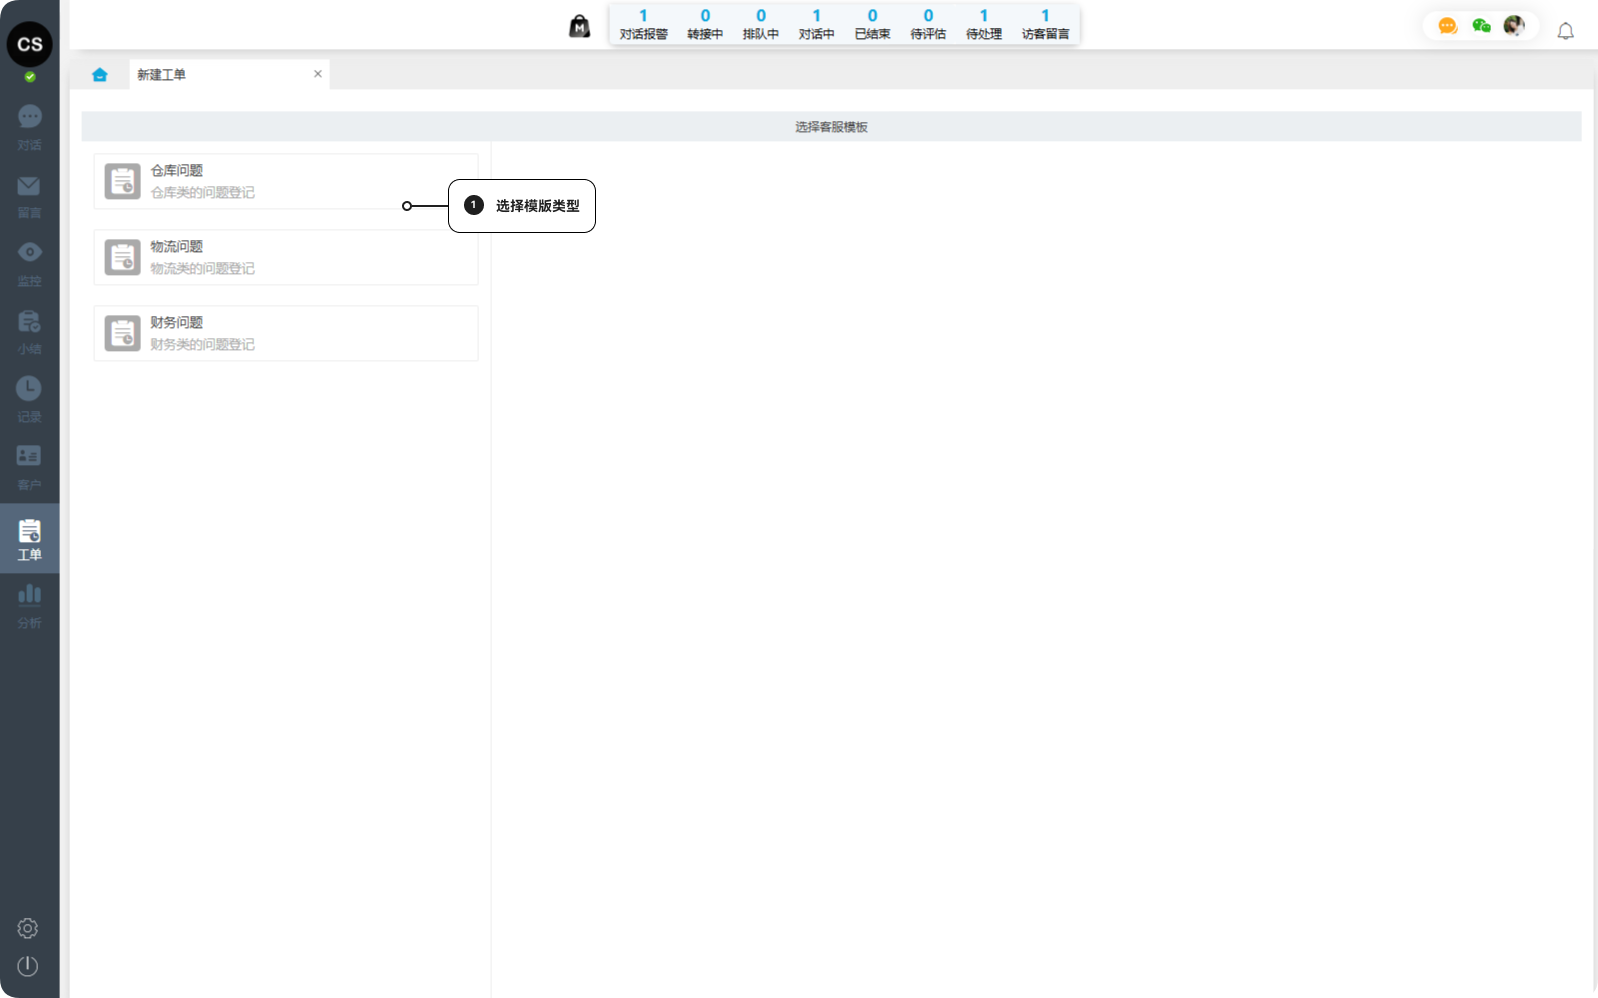Choose the 财务问题 template

pos(285,333)
